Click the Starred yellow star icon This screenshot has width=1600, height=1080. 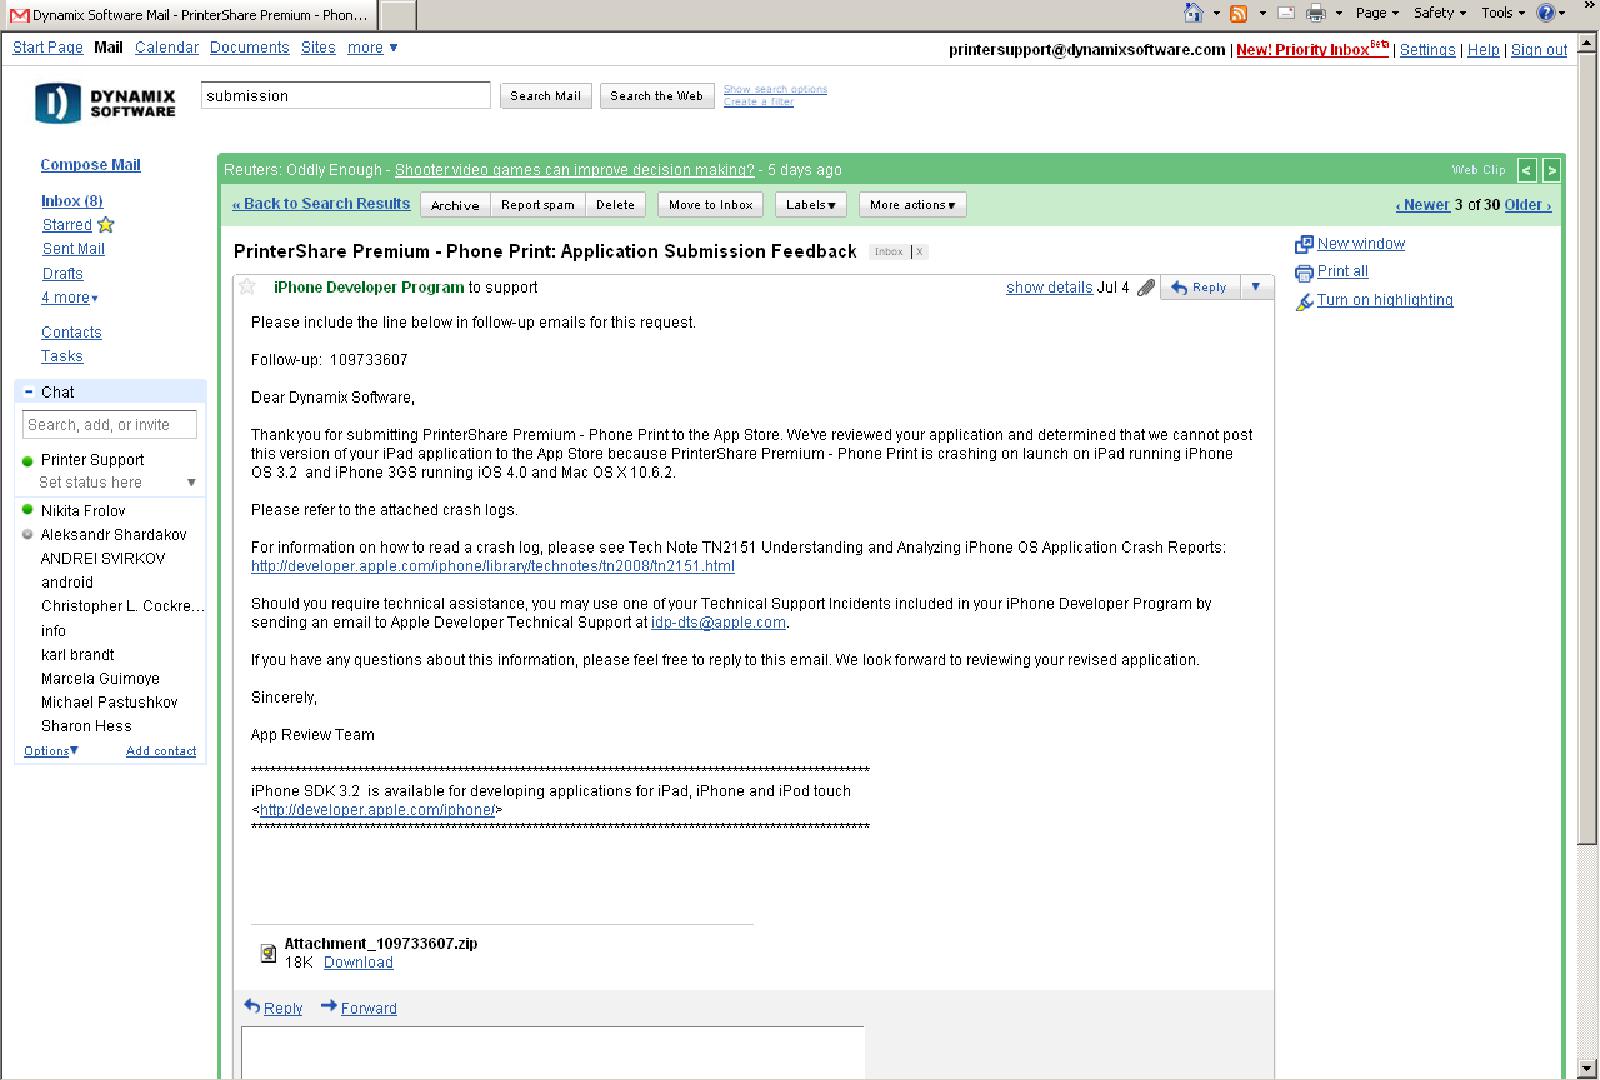pos(106,225)
